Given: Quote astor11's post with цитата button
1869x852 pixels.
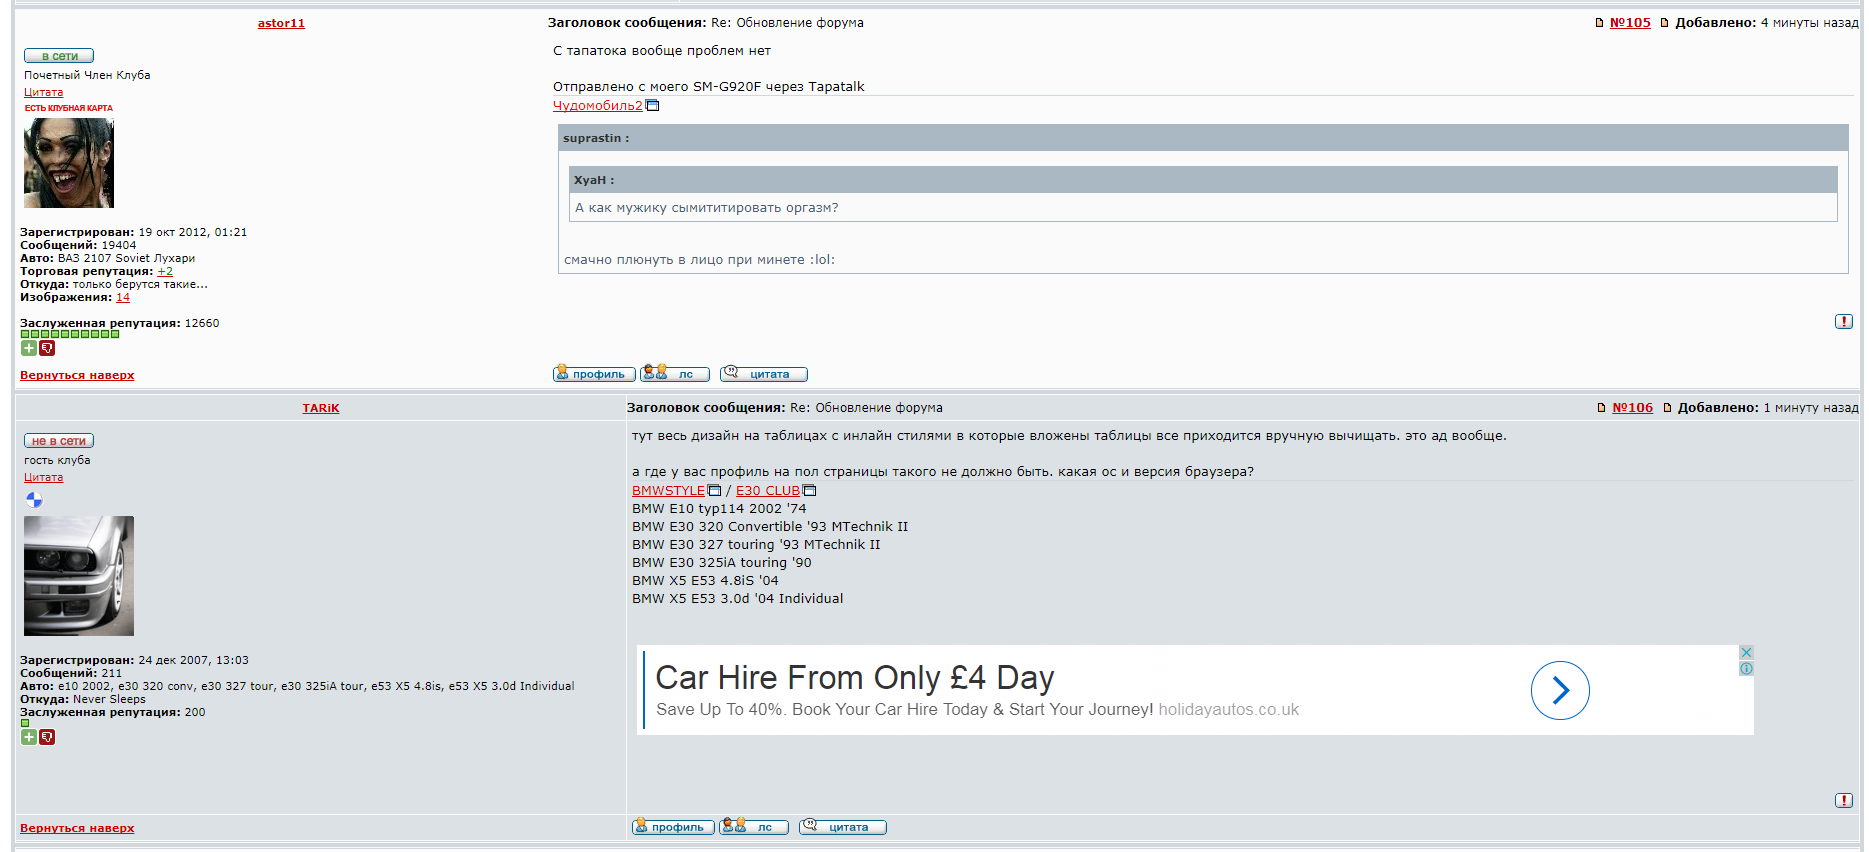Looking at the screenshot, I should 763,374.
